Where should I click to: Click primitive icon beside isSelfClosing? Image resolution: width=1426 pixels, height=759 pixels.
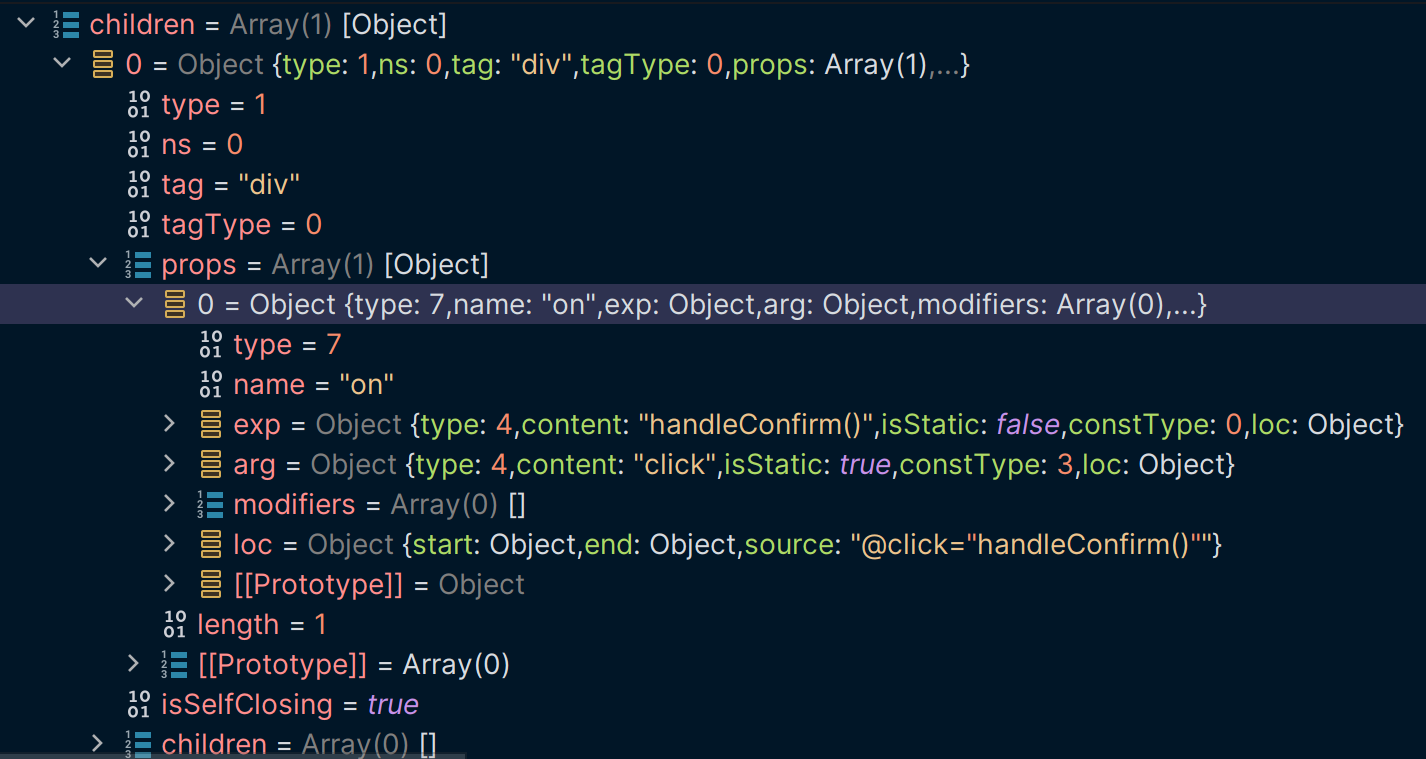pos(139,704)
